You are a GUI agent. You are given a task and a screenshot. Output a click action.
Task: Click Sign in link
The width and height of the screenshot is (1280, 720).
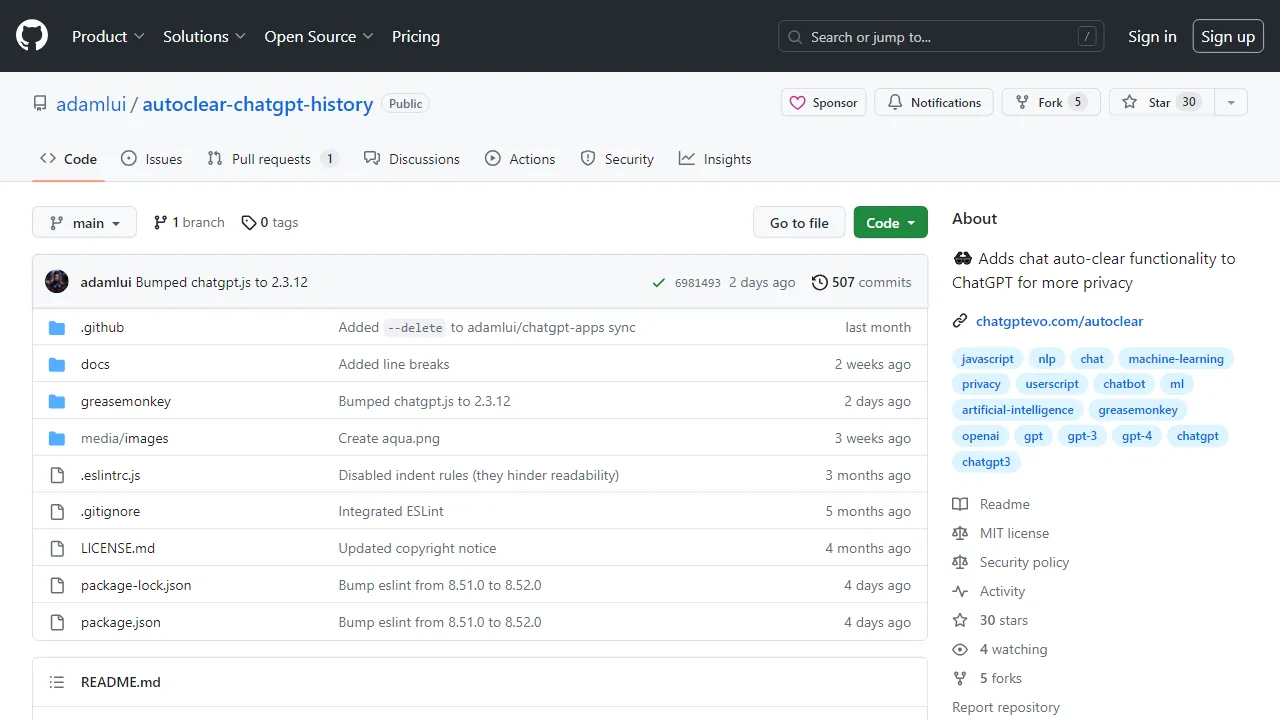point(1152,36)
